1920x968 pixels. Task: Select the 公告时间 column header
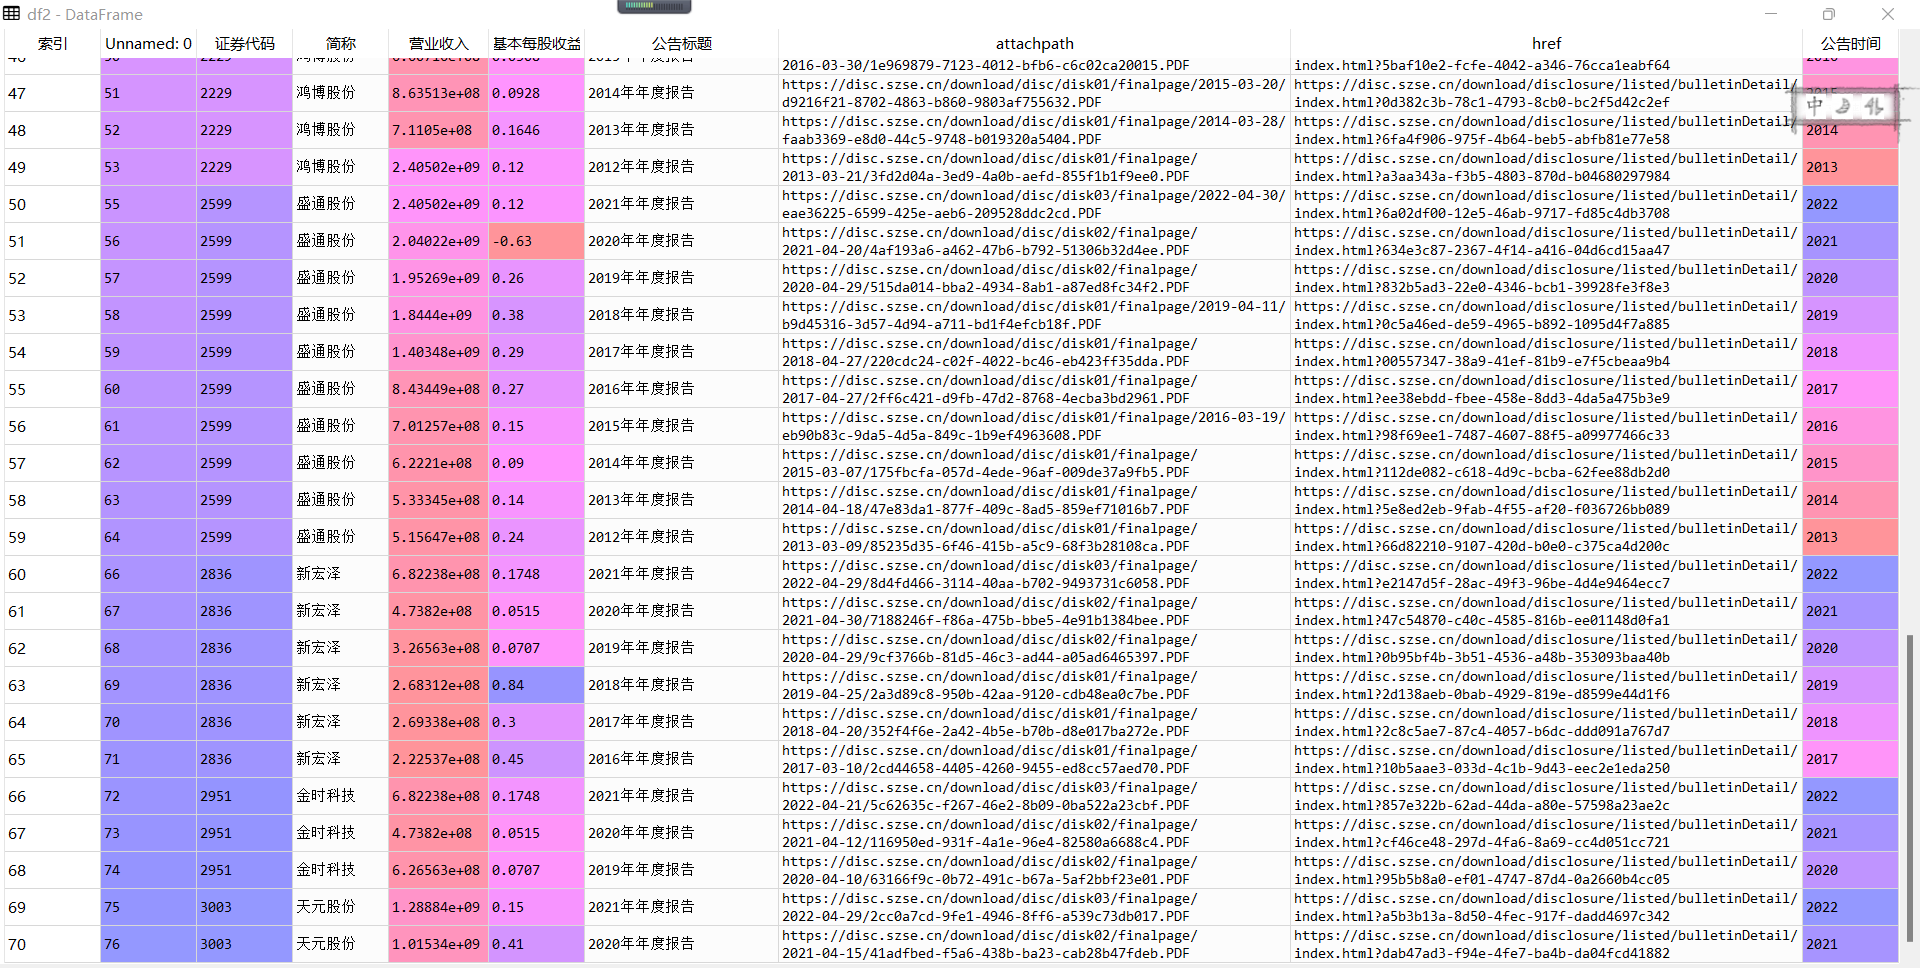pos(1850,43)
